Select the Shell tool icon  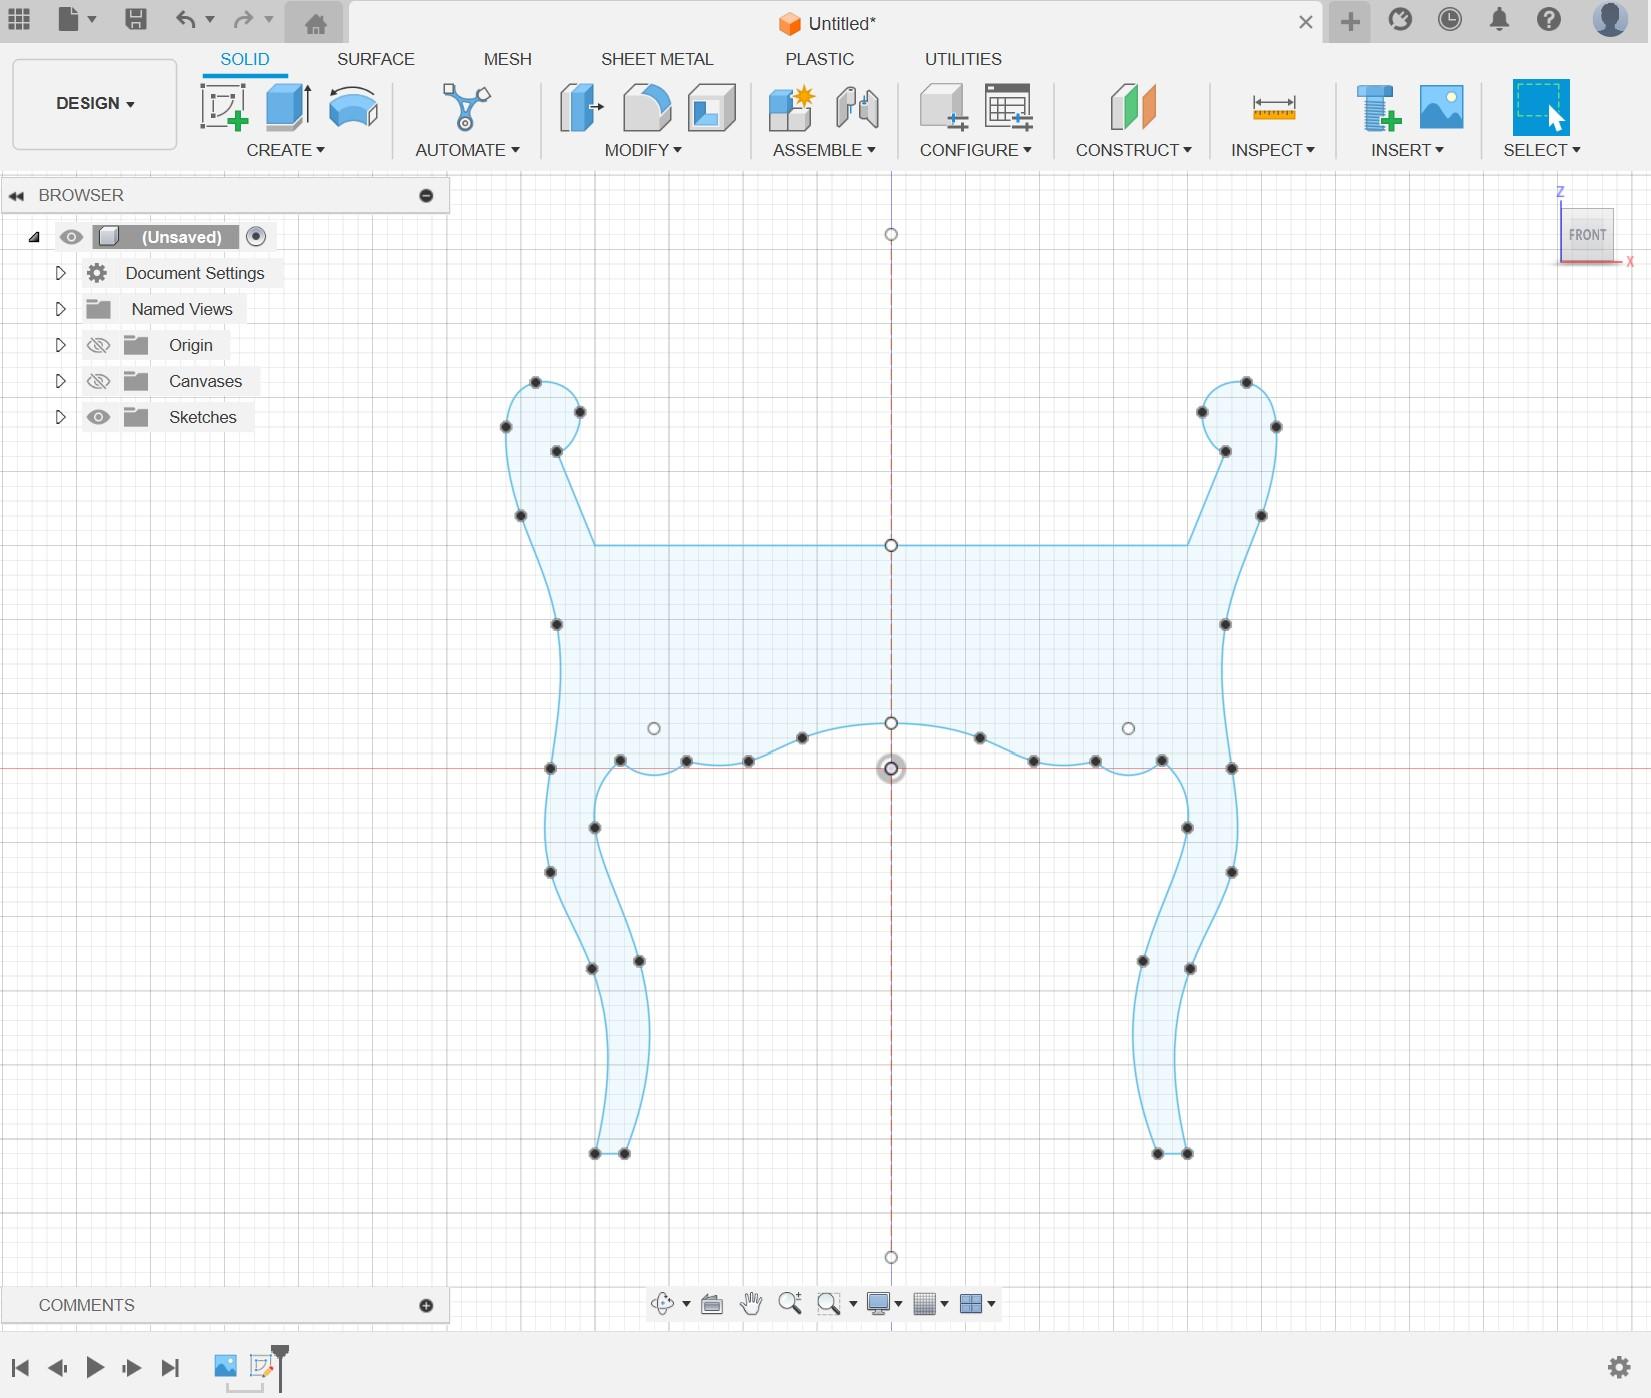pyautogui.click(x=712, y=107)
